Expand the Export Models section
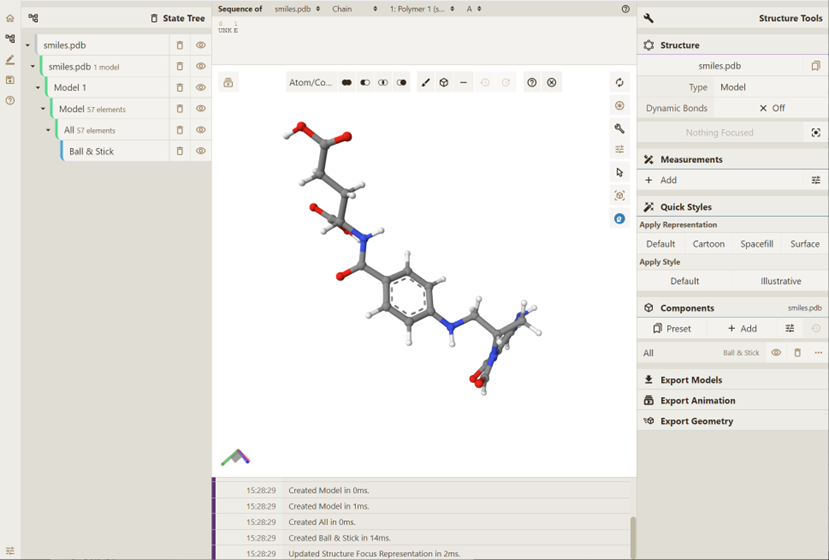 (x=690, y=380)
